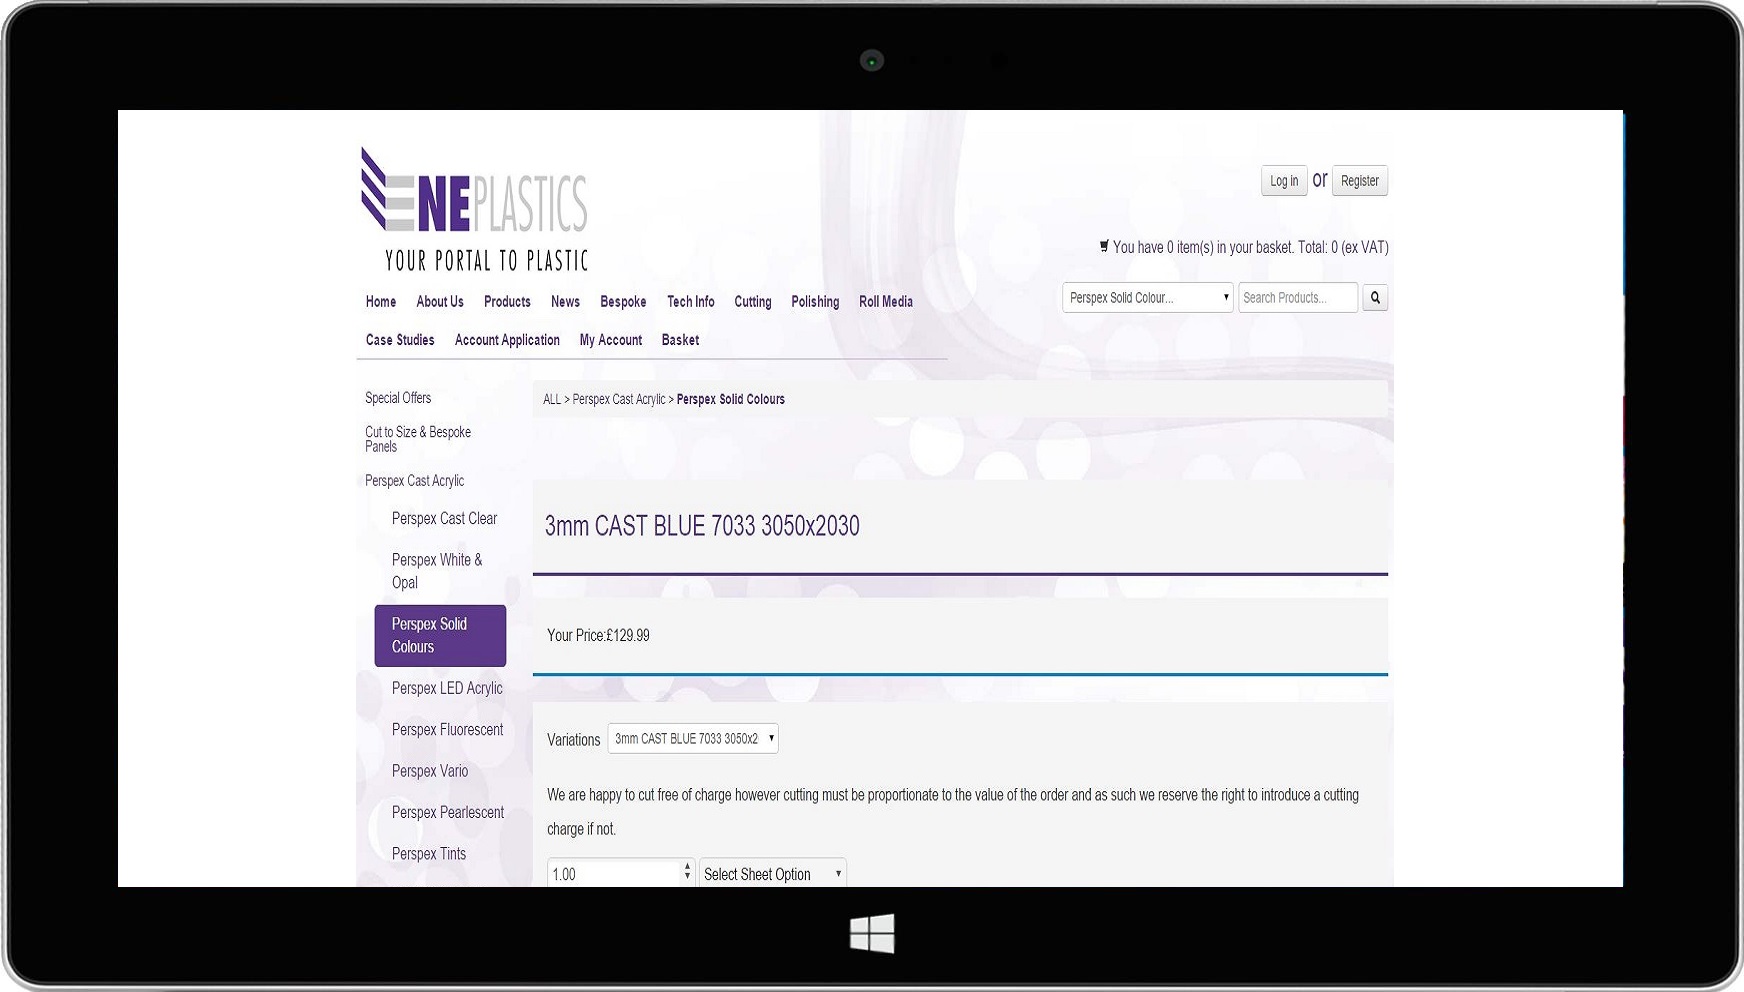Expand the Variations dropdown
Image resolution: width=1744 pixels, height=992 pixels.
(x=692, y=739)
